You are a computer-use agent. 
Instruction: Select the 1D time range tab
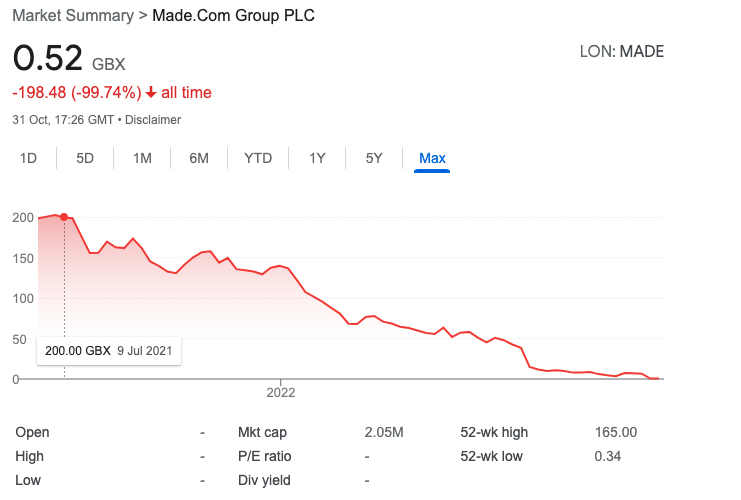[x=29, y=158]
